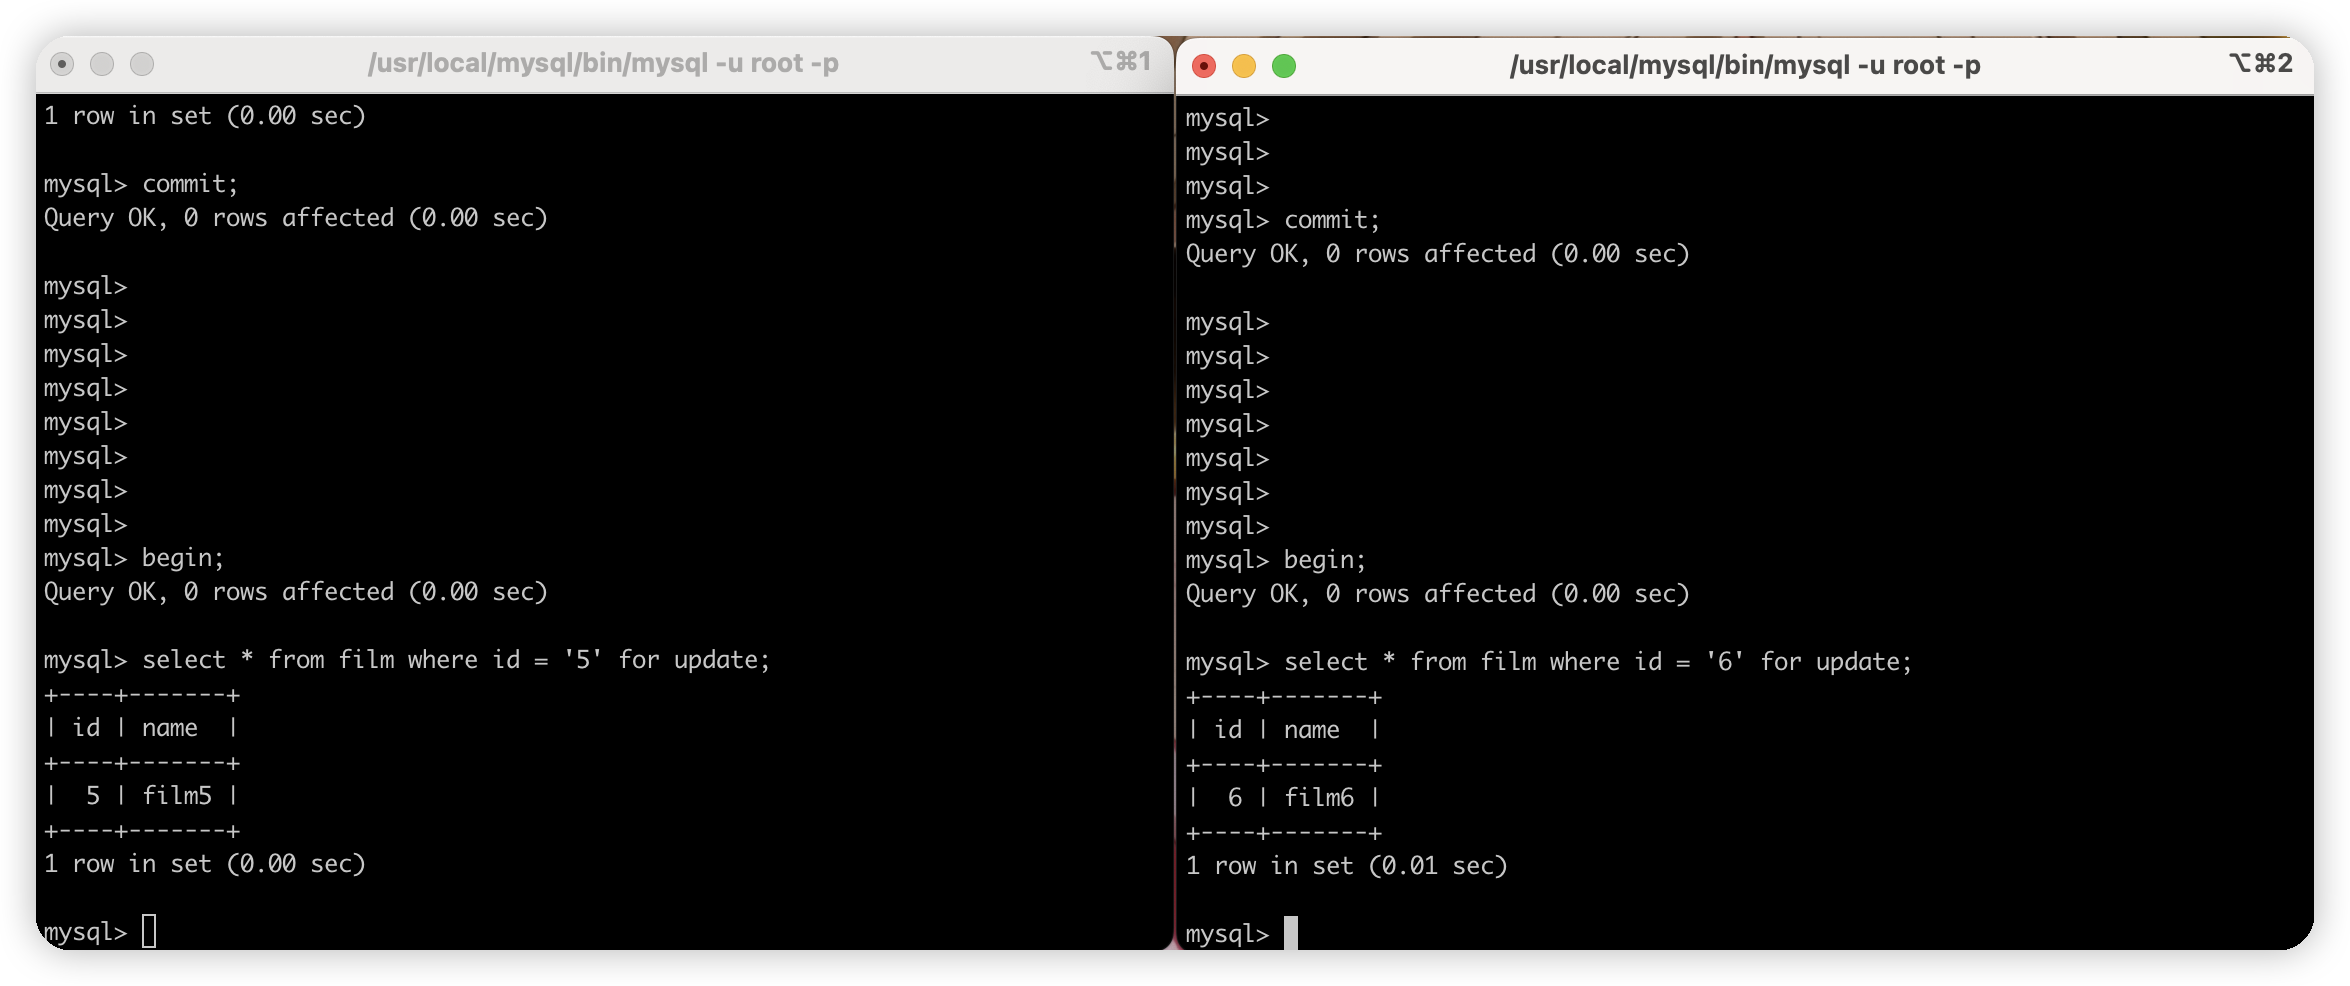Maximize the right terminal using green button
2350x986 pixels.
pos(1284,66)
